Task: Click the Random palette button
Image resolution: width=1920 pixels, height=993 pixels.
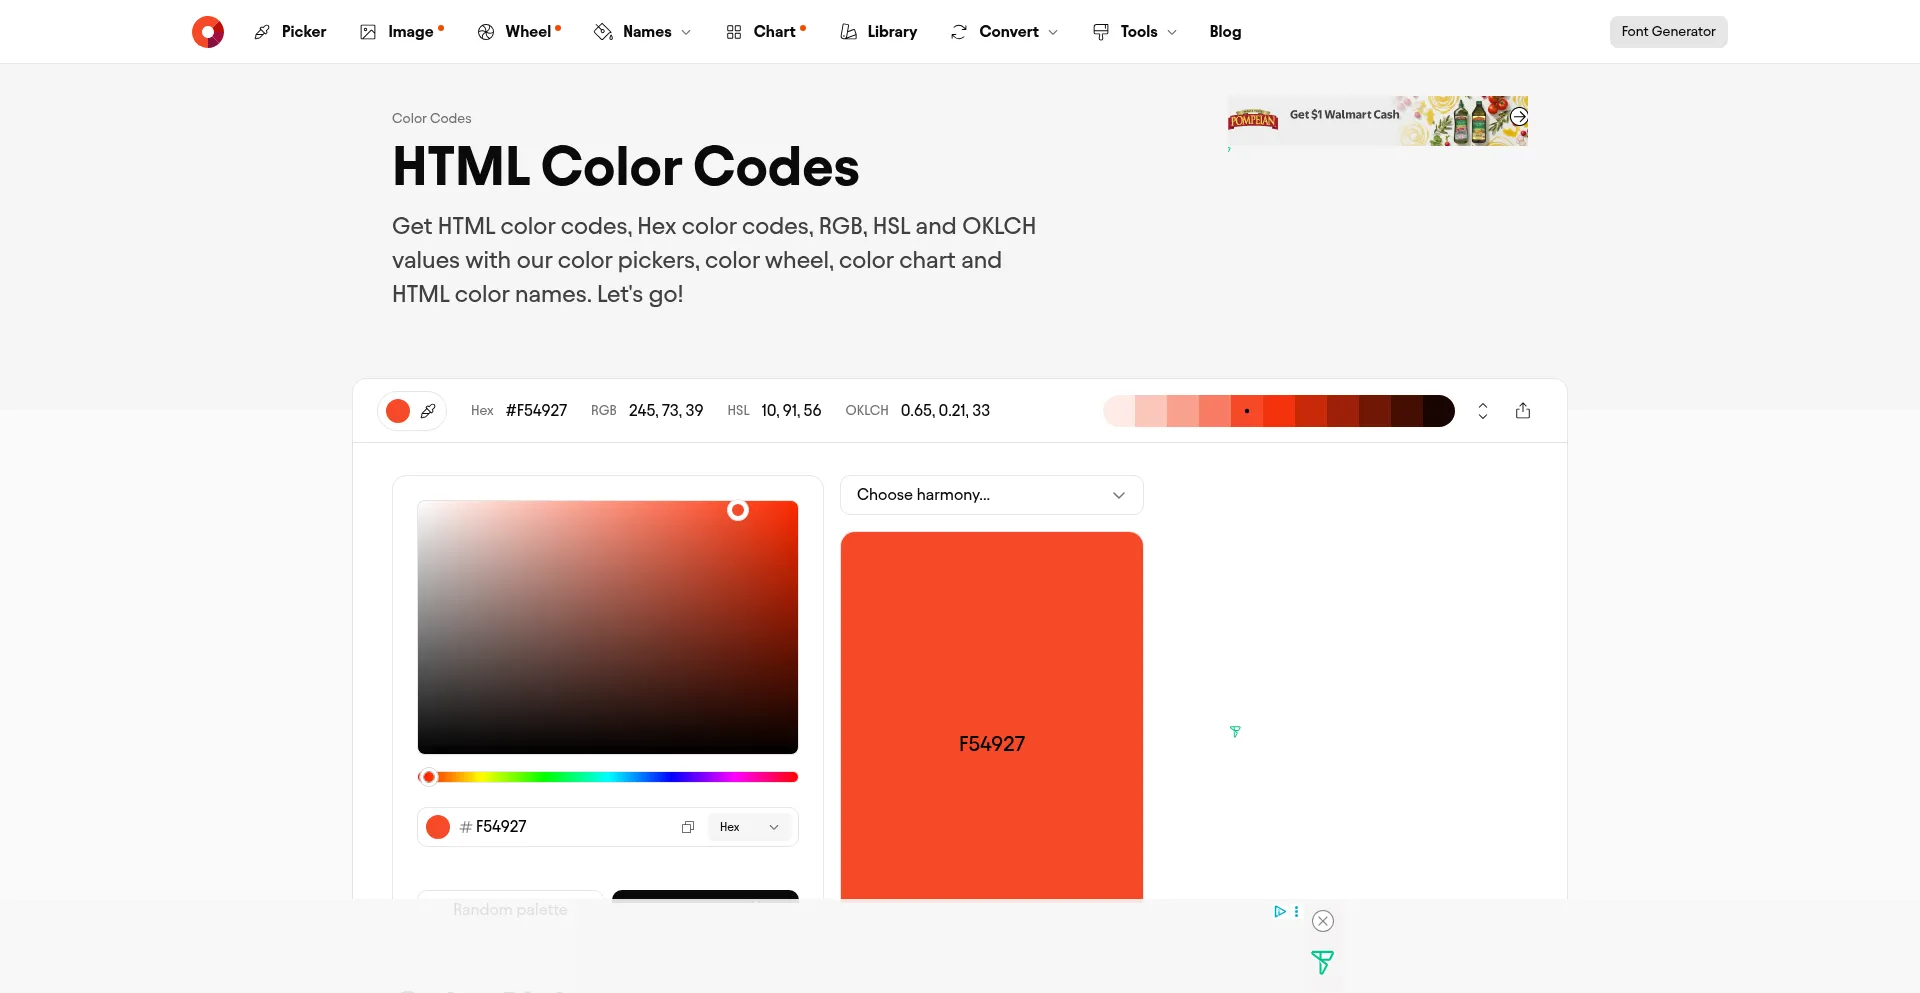Action: [x=509, y=909]
